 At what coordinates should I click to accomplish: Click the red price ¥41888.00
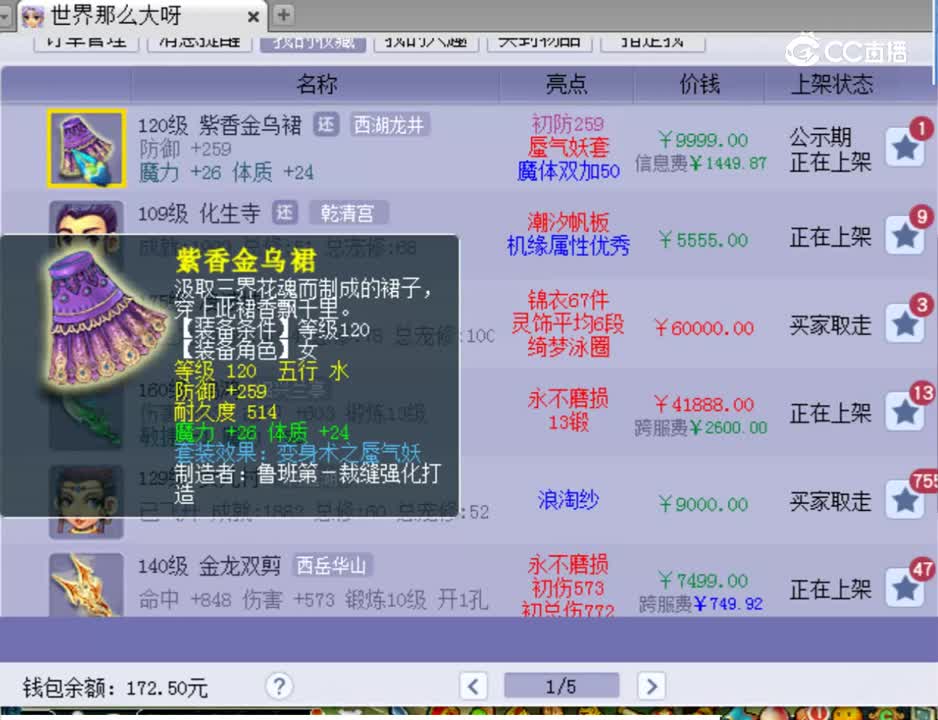pyautogui.click(x=704, y=404)
